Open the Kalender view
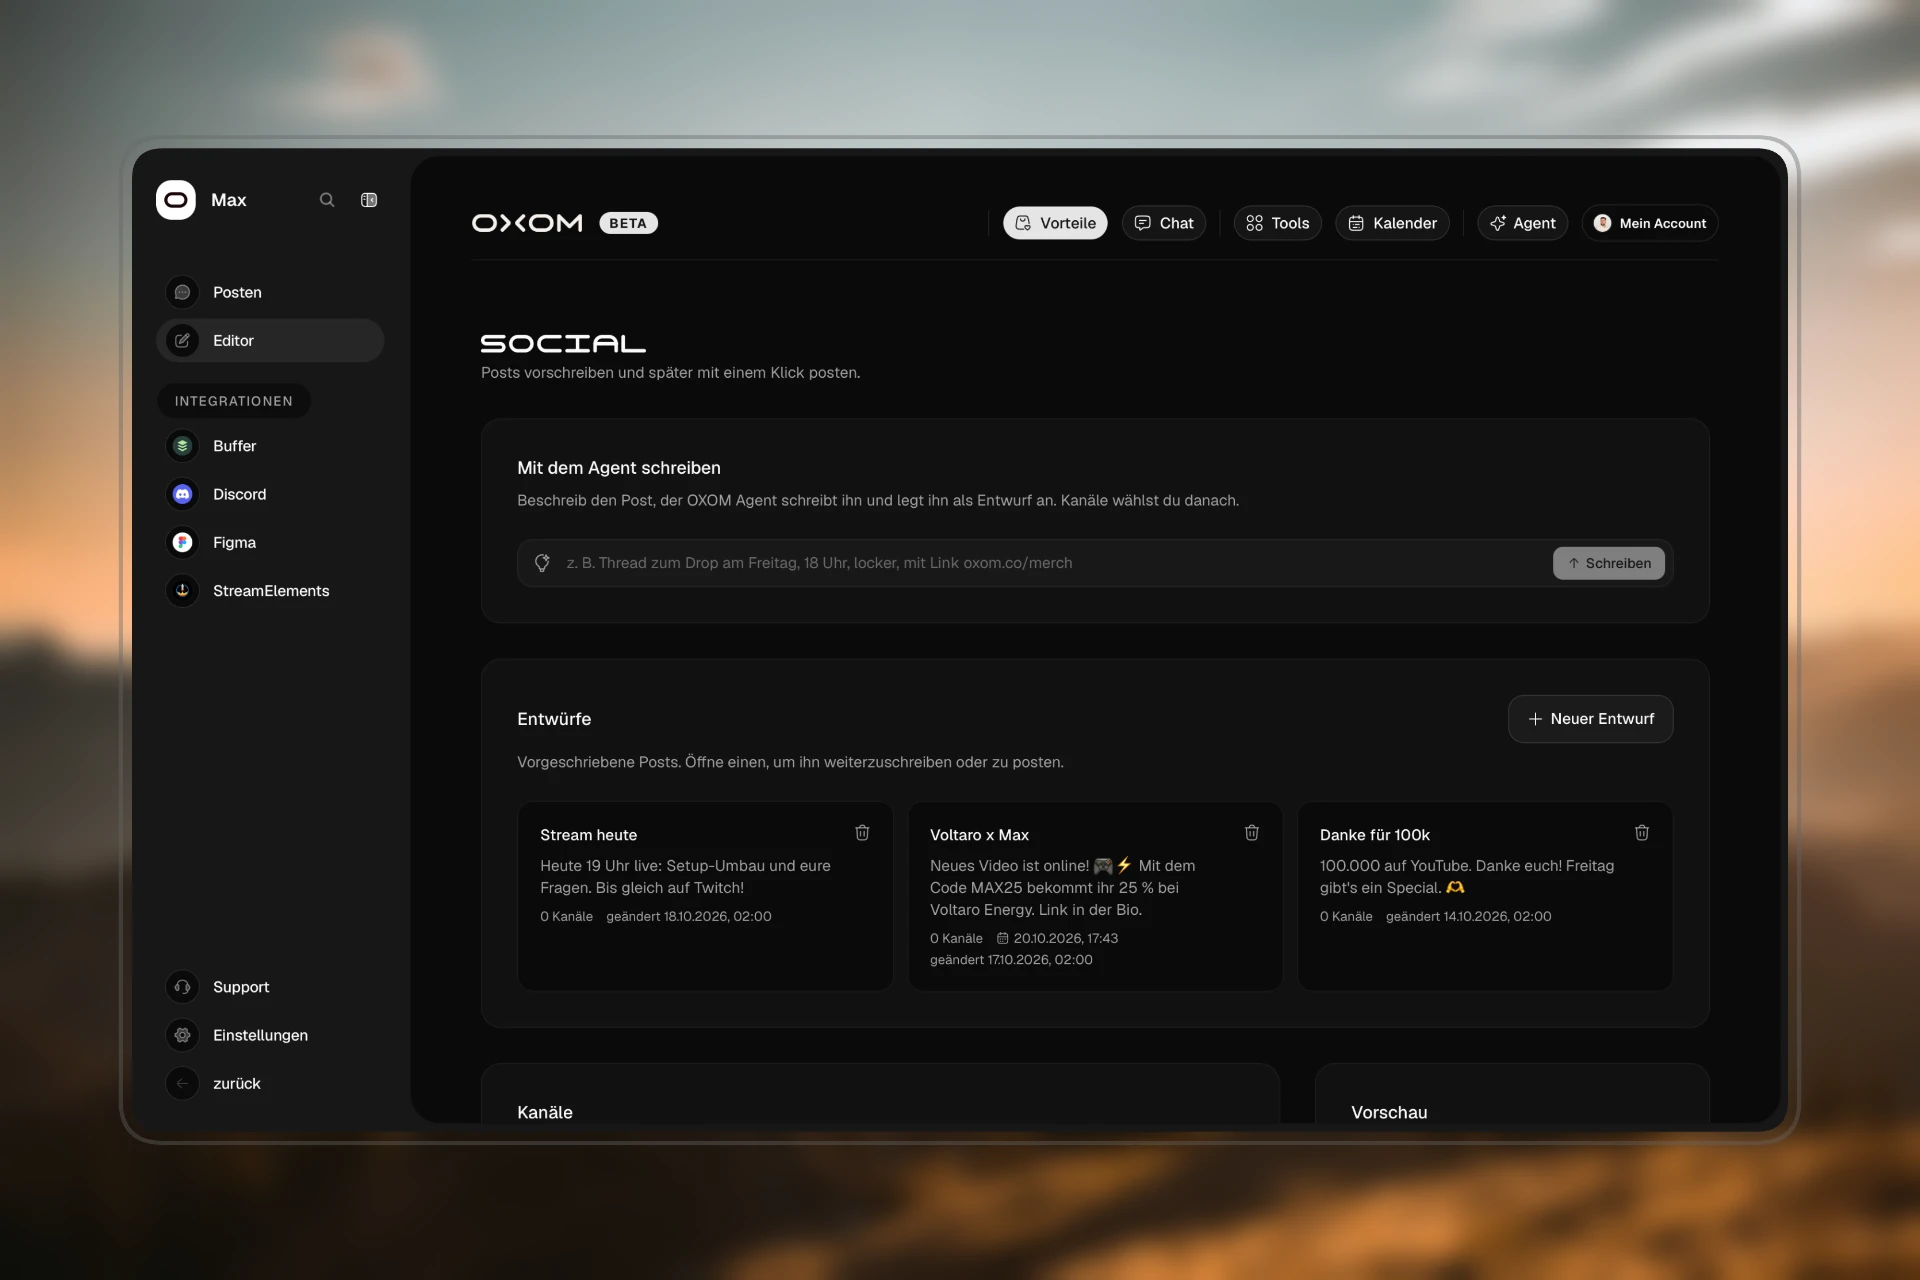Viewport: 1920px width, 1280px height. [x=1392, y=223]
